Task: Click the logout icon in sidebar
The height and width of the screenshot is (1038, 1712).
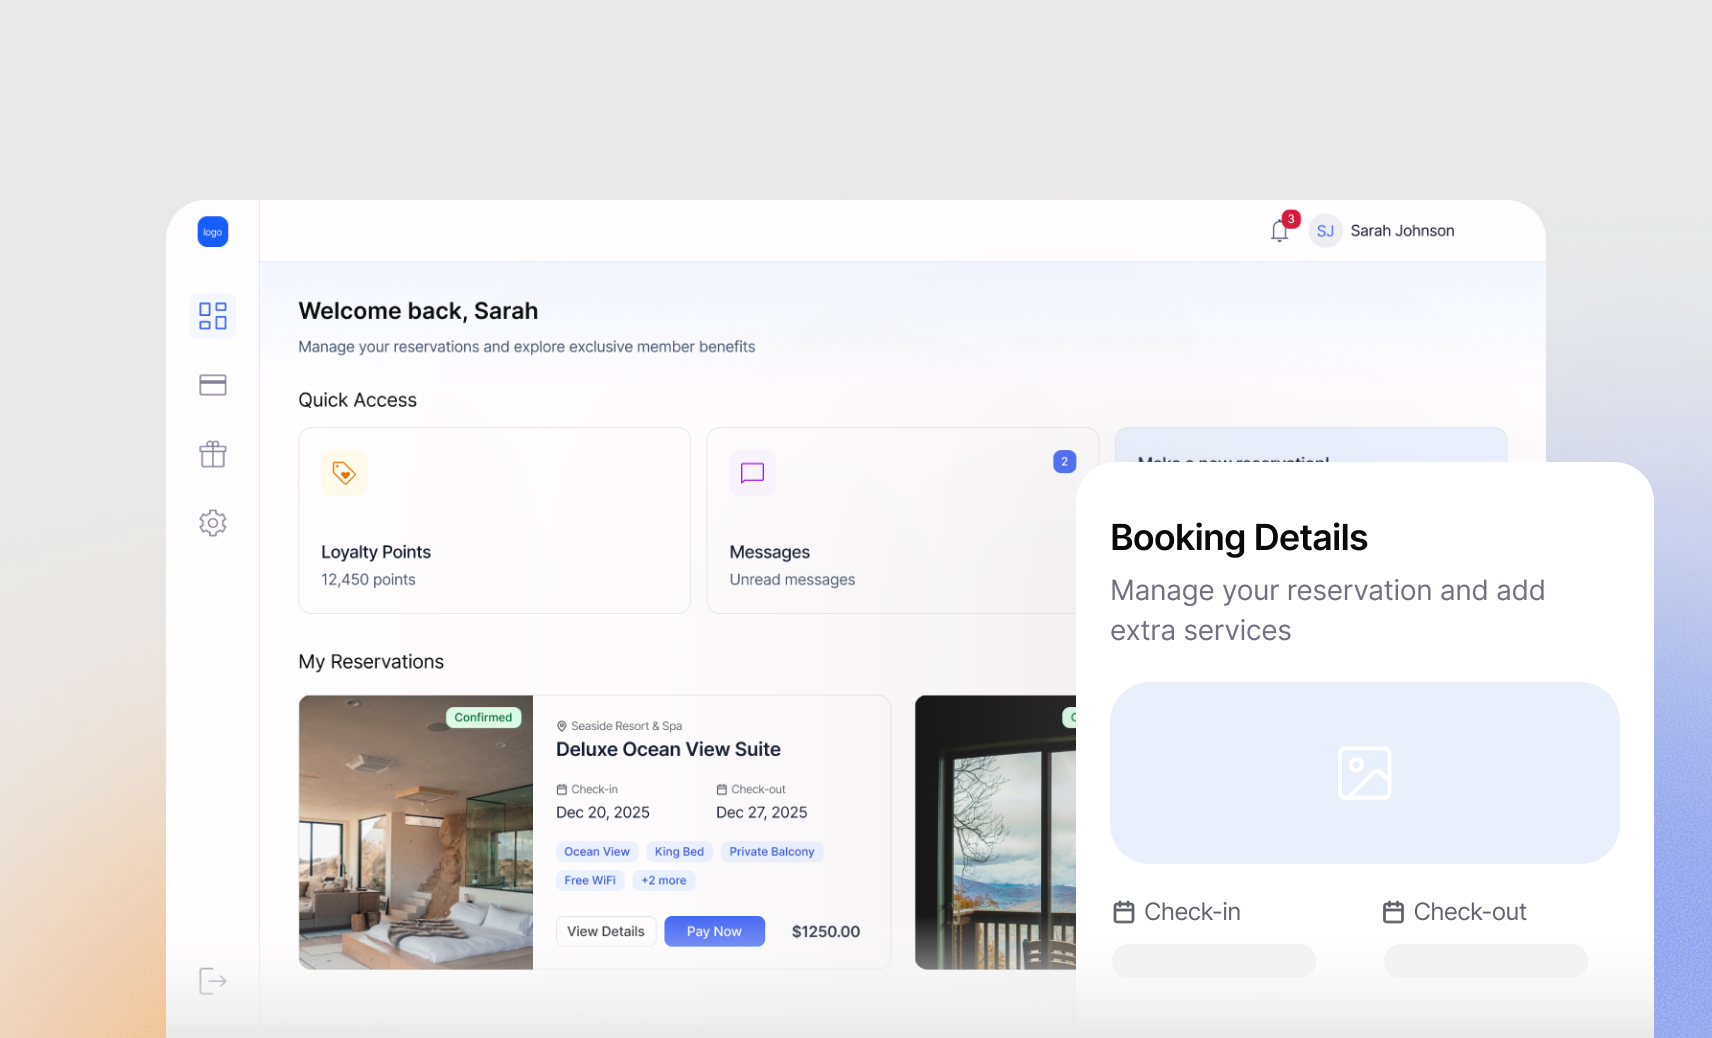Action: coord(212,981)
